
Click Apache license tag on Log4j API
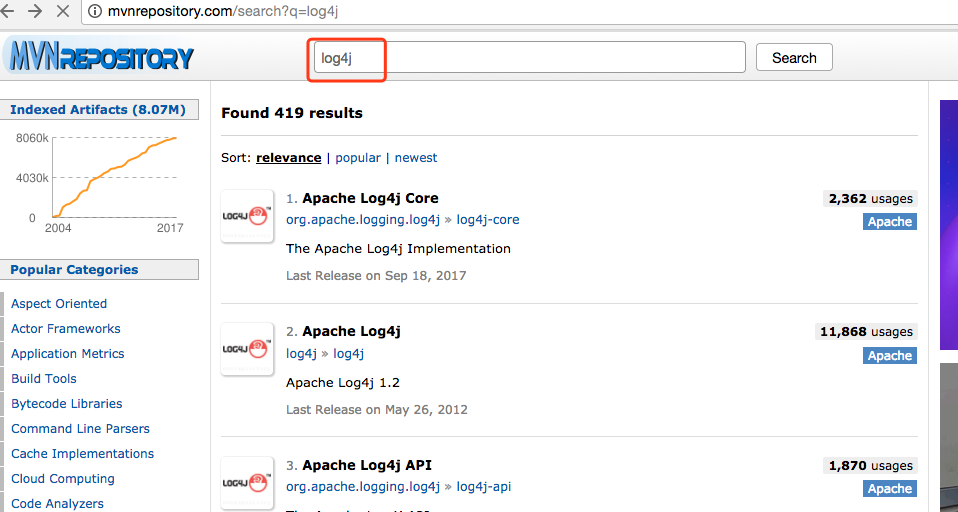tap(890, 489)
